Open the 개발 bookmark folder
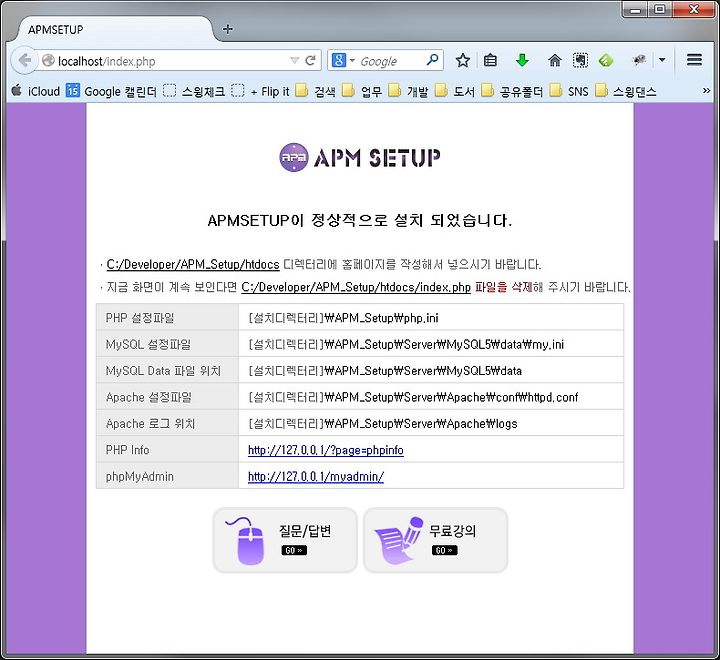The width and height of the screenshot is (720, 660). point(408,91)
